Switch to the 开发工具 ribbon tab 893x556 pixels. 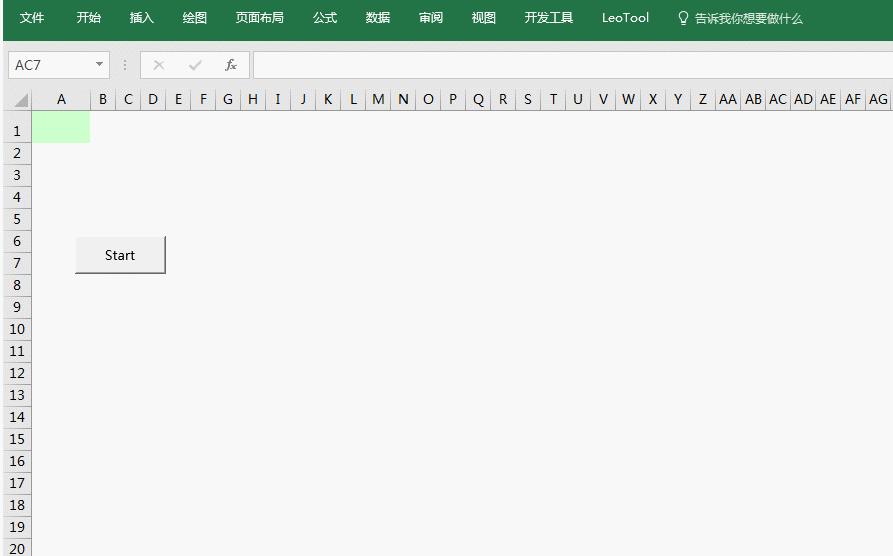point(548,18)
